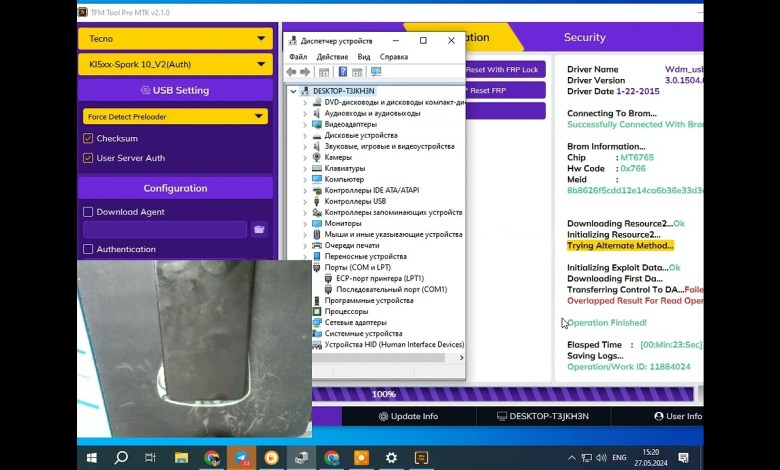
Task: Click the Контроллеры USB plug icon
Action: pyautogui.click(x=316, y=201)
